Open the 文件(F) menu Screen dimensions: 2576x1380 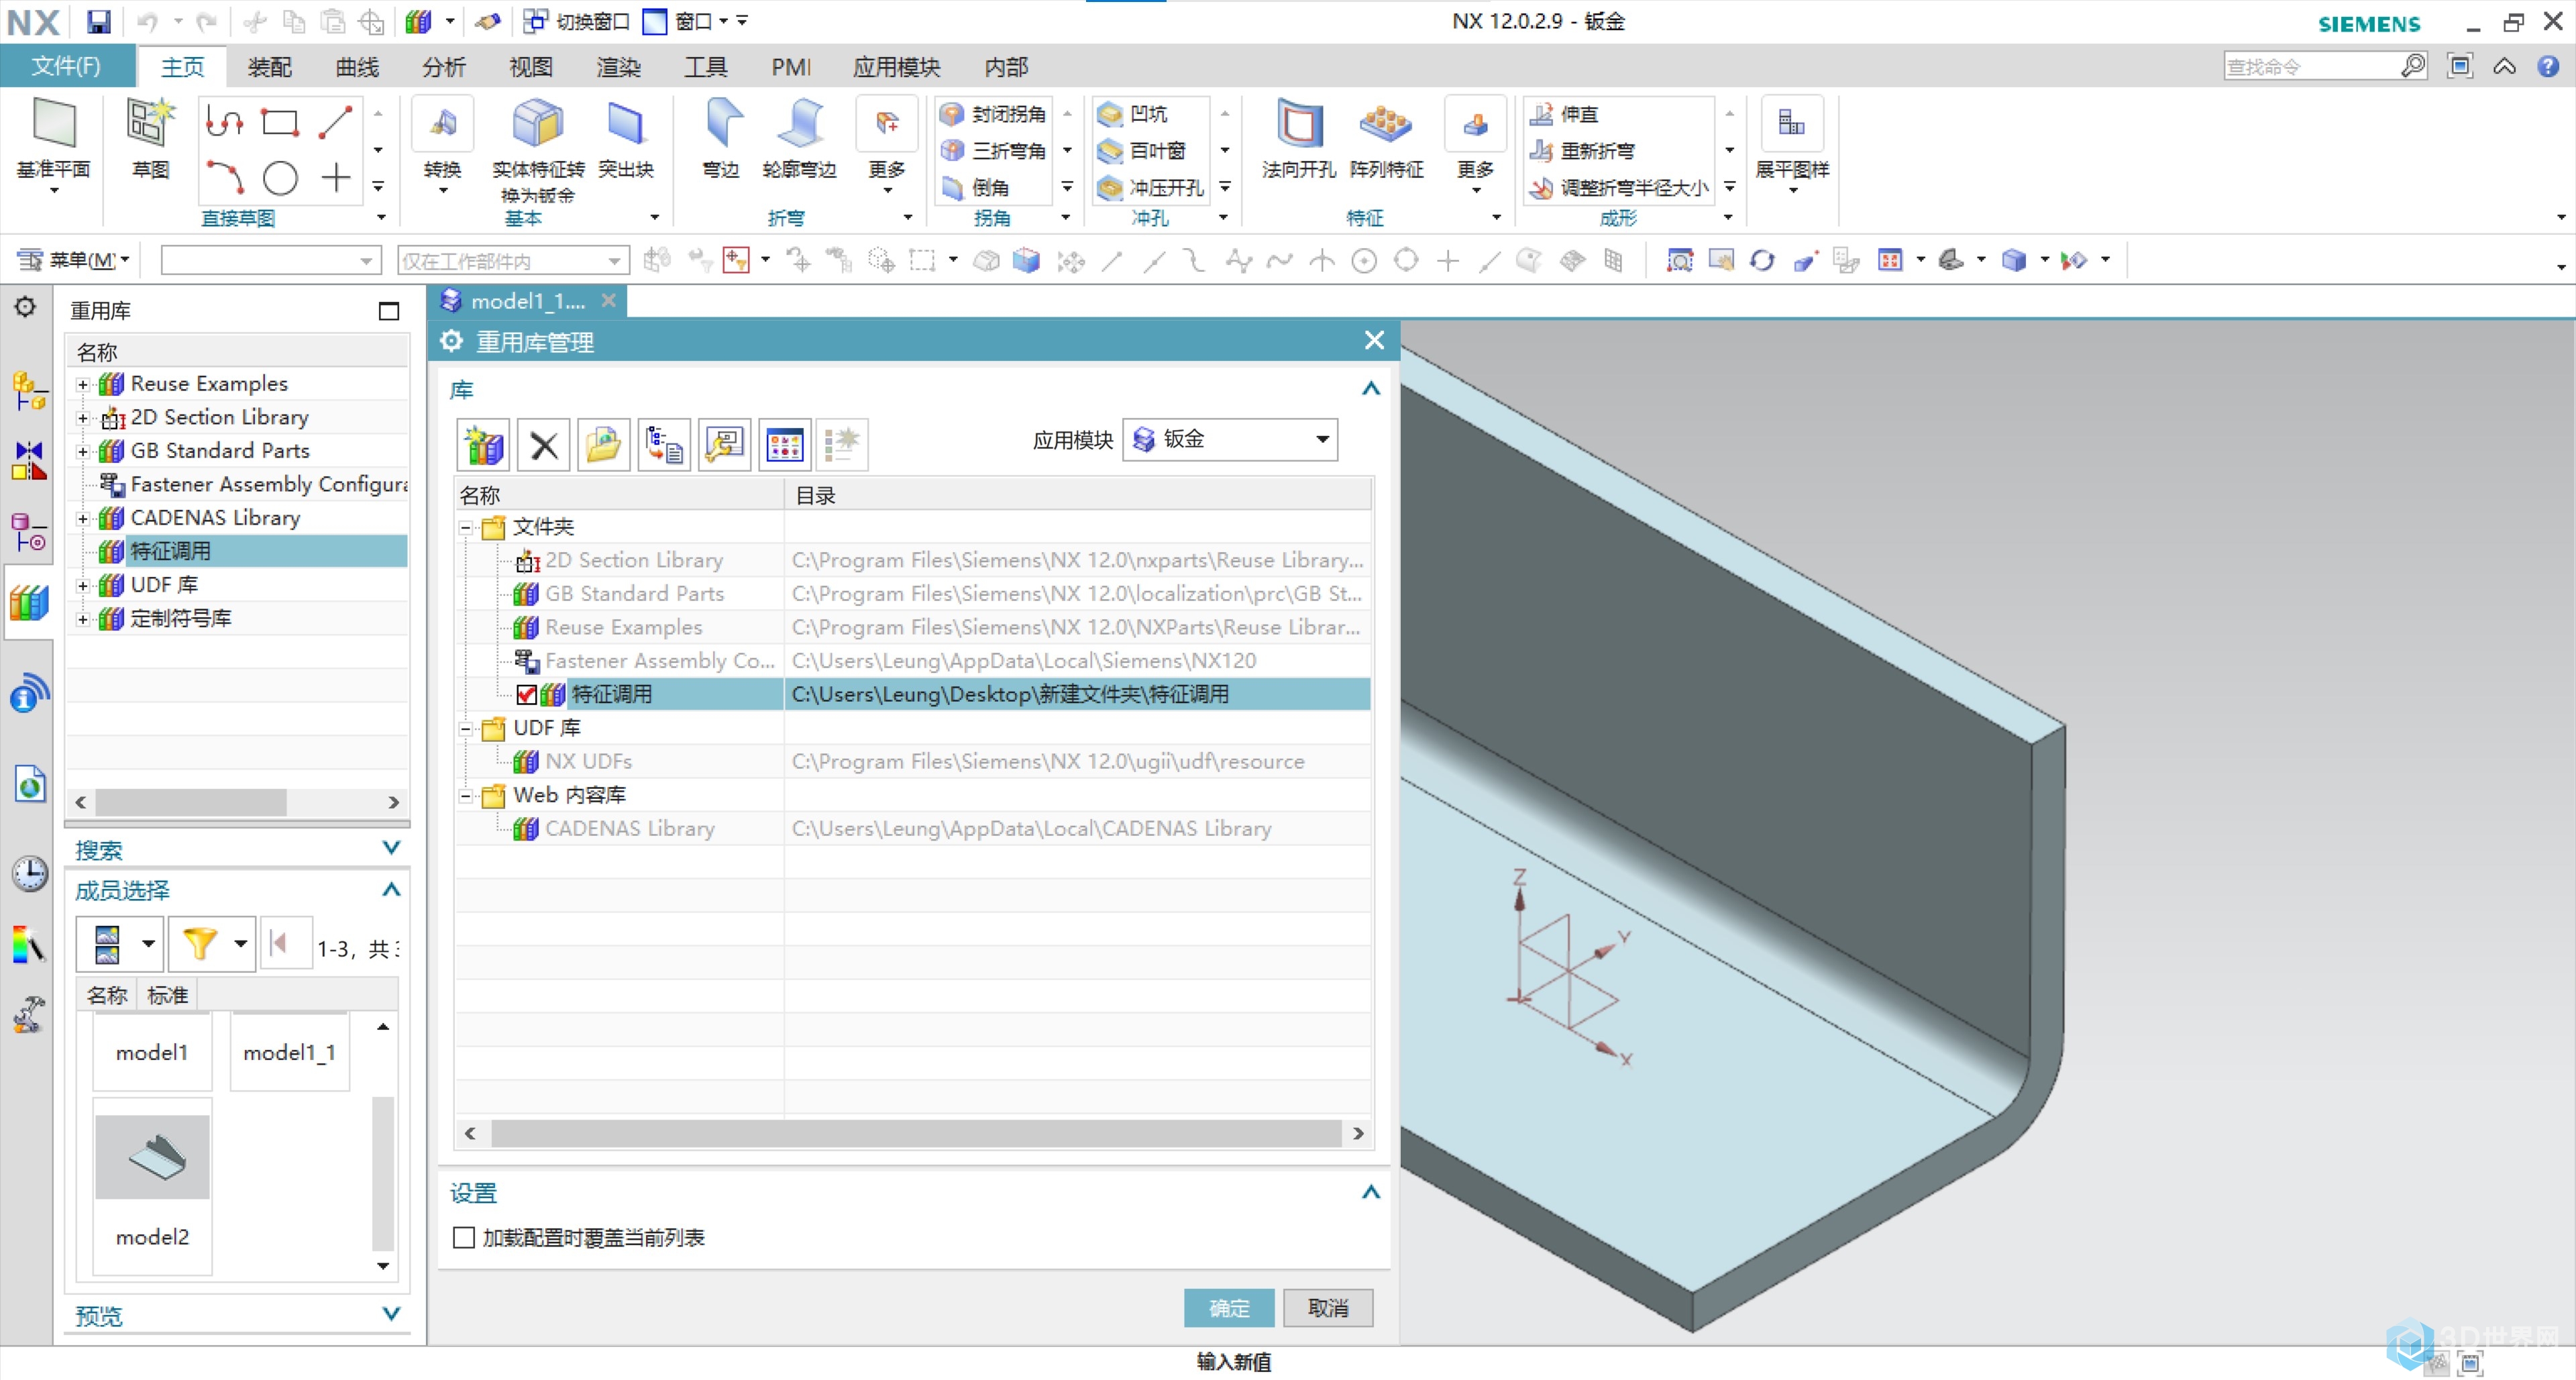[66, 66]
